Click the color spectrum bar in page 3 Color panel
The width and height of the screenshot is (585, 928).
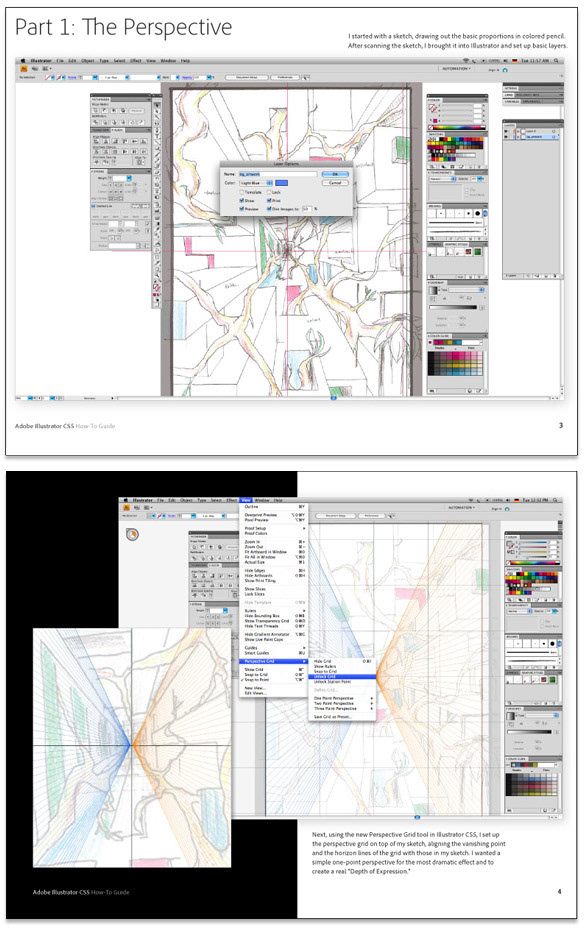pyautogui.click(x=457, y=127)
